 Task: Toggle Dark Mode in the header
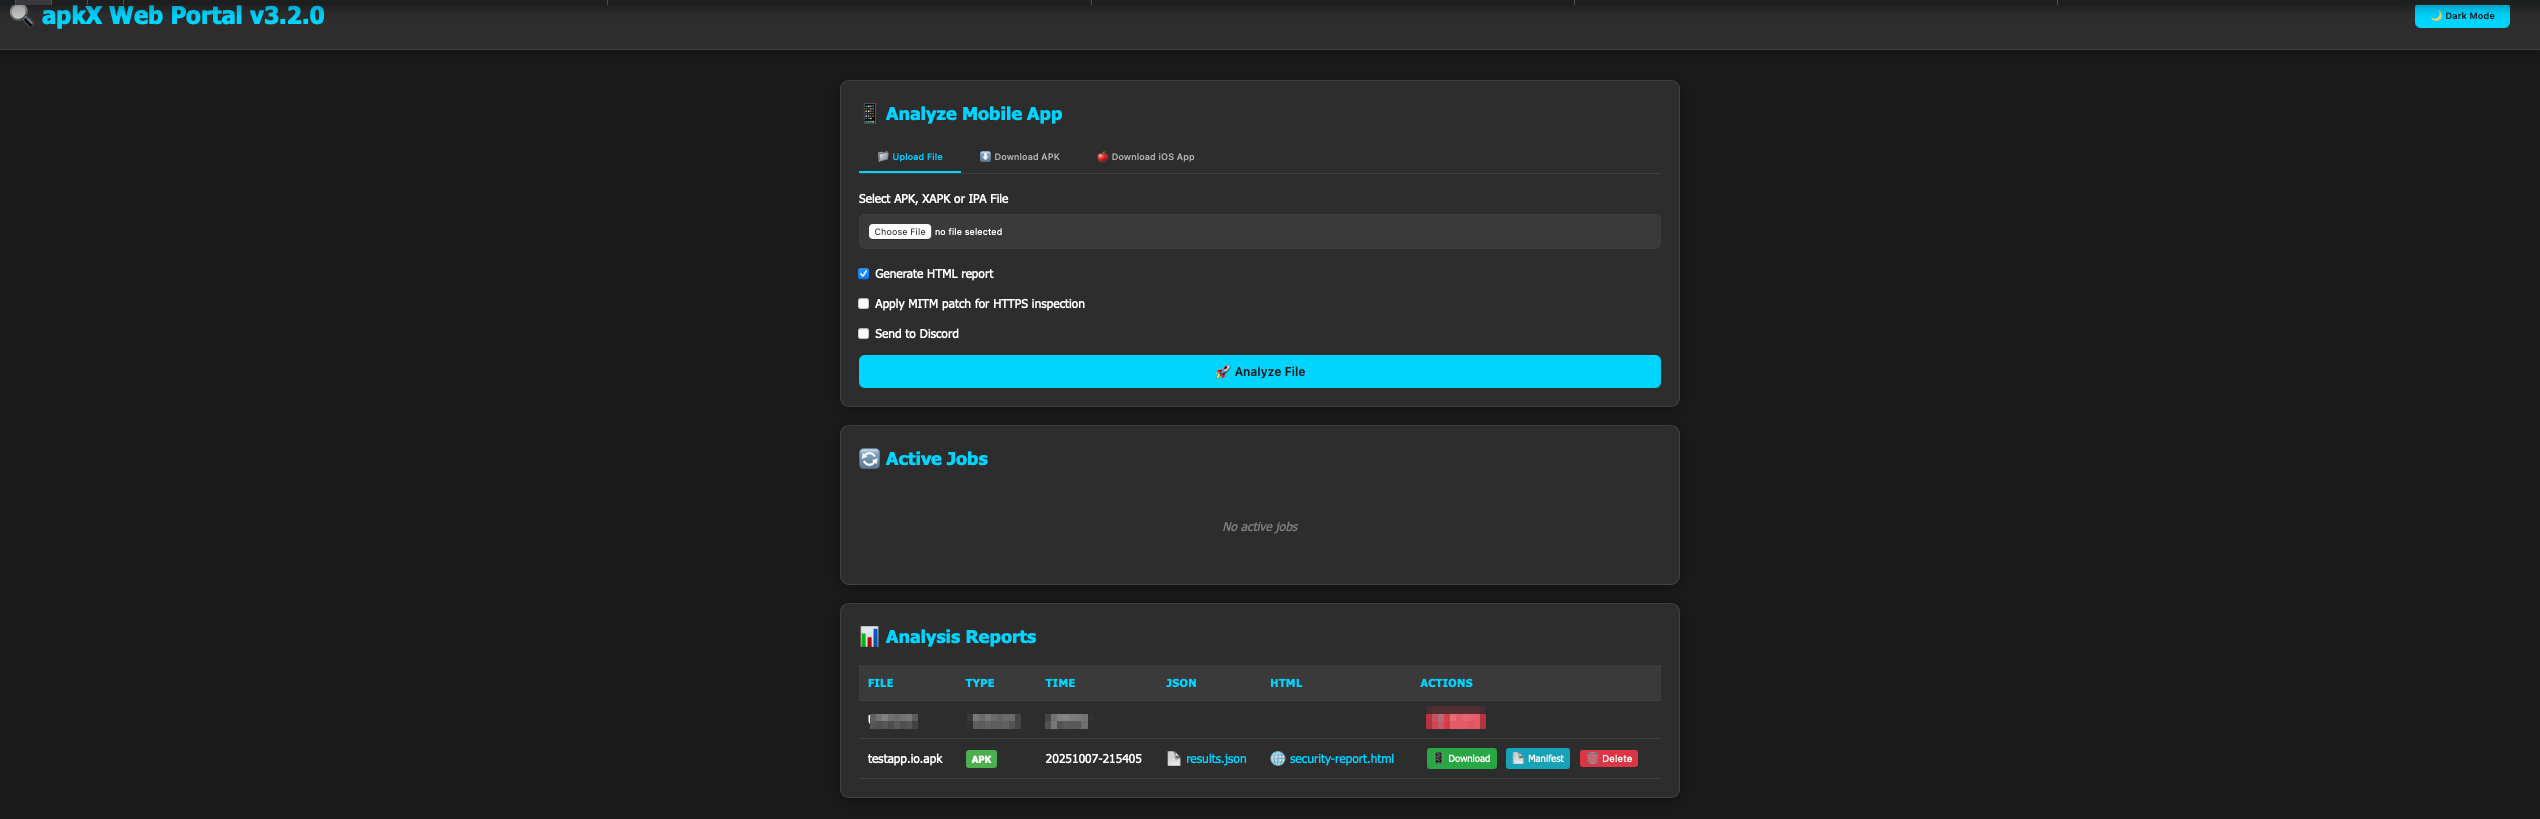pyautogui.click(x=2461, y=16)
